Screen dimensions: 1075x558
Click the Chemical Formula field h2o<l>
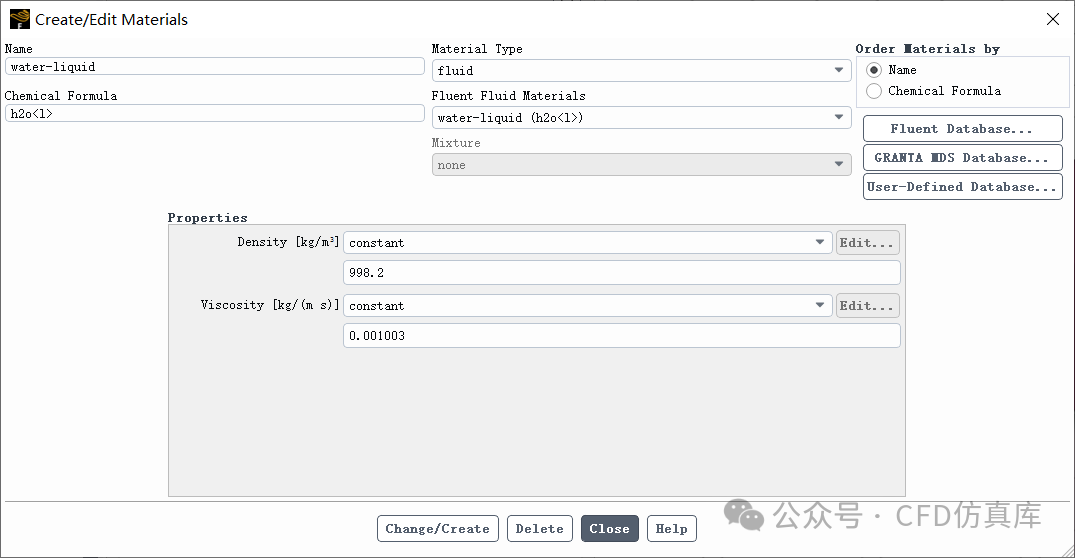(215, 114)
